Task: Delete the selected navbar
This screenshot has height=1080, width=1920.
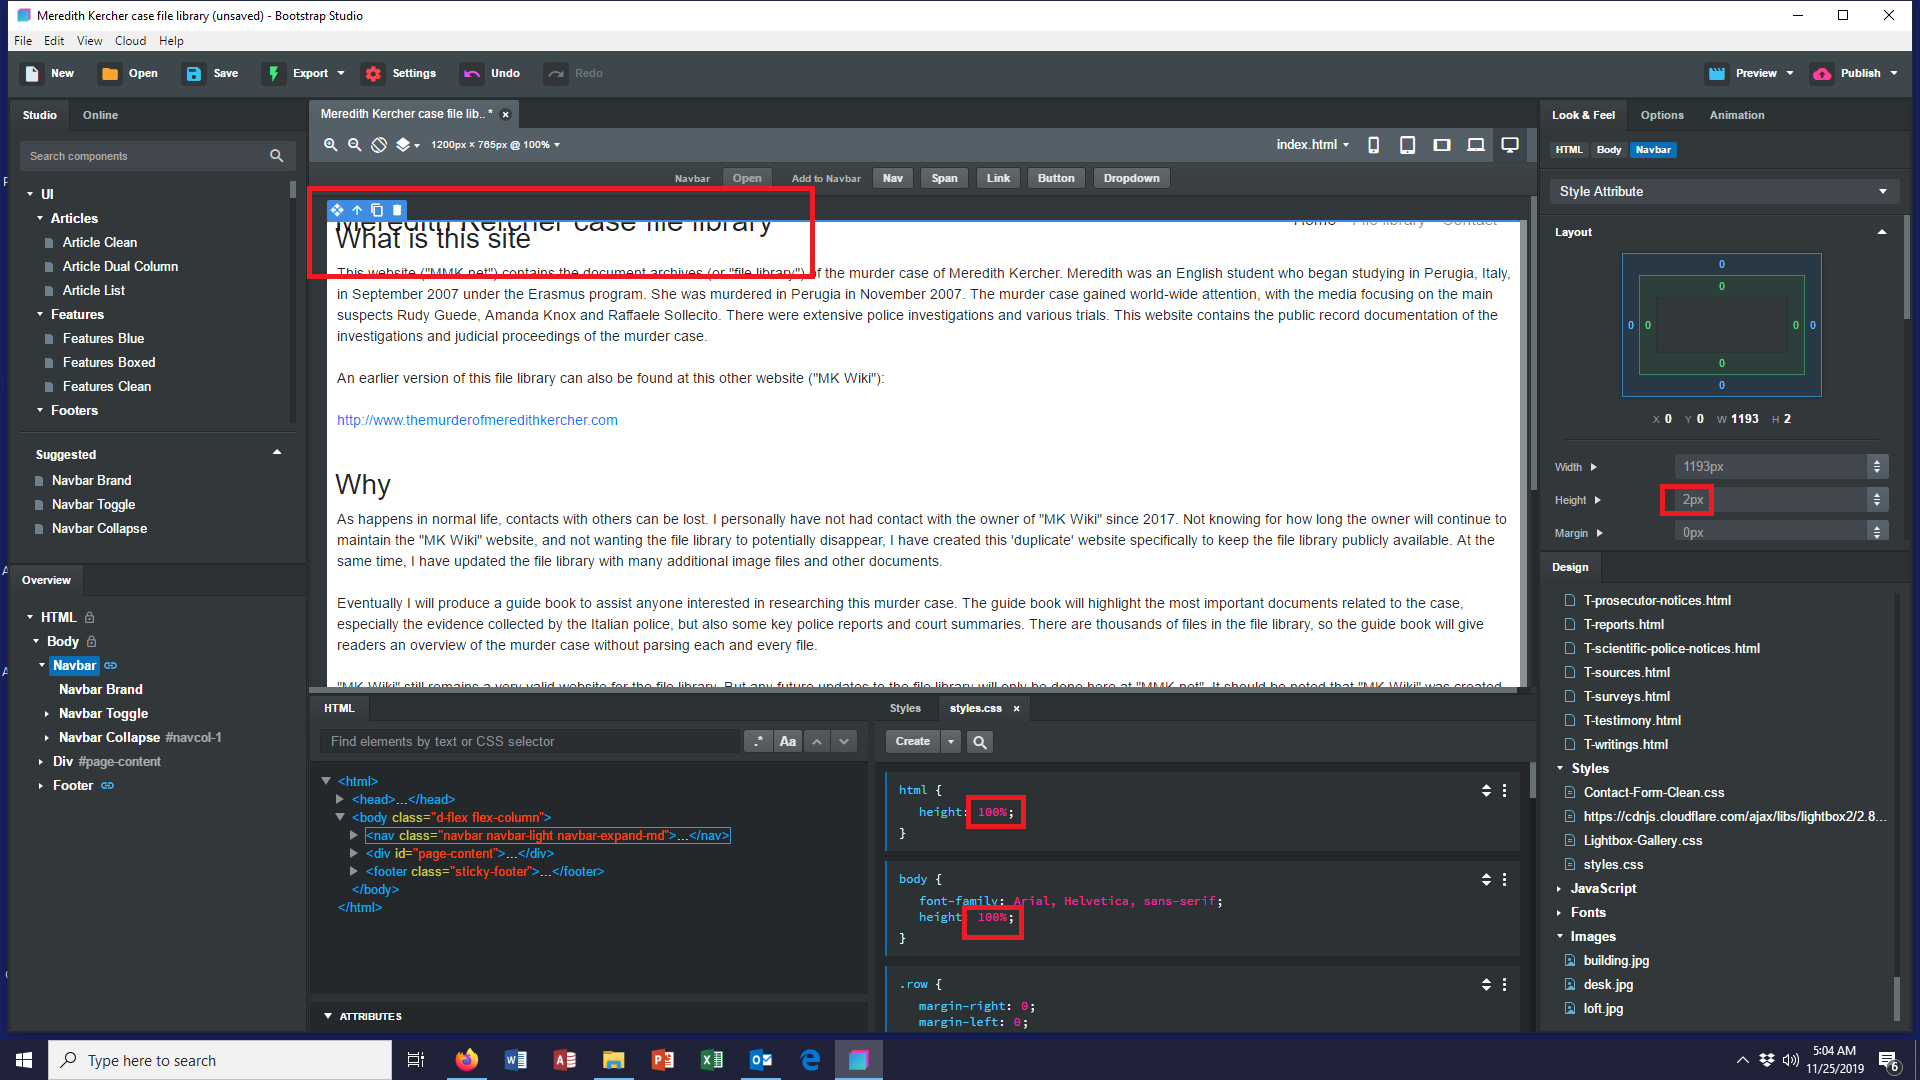Action: tap(397, 210)
